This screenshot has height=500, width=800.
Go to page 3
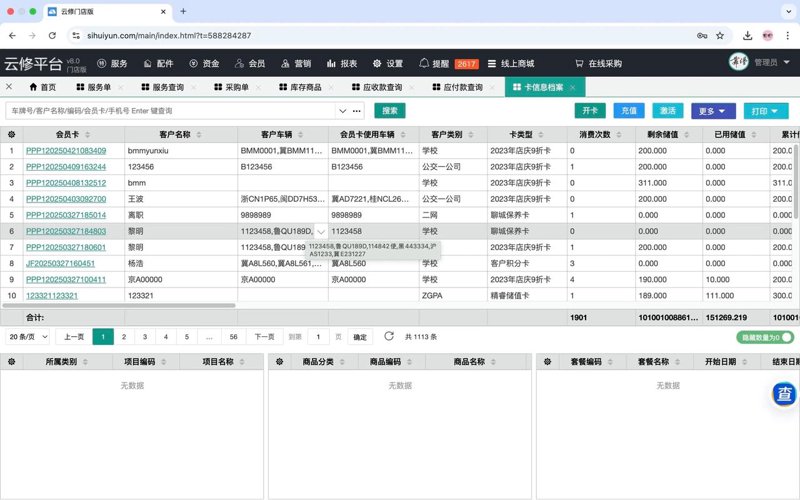[145, 337]
